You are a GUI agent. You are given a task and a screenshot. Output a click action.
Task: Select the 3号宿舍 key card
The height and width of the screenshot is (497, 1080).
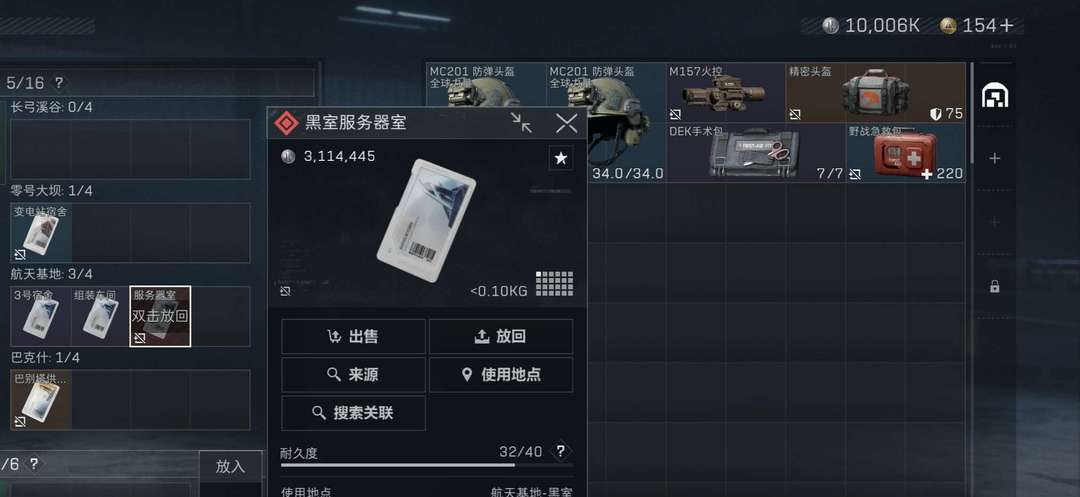[41, 317]
